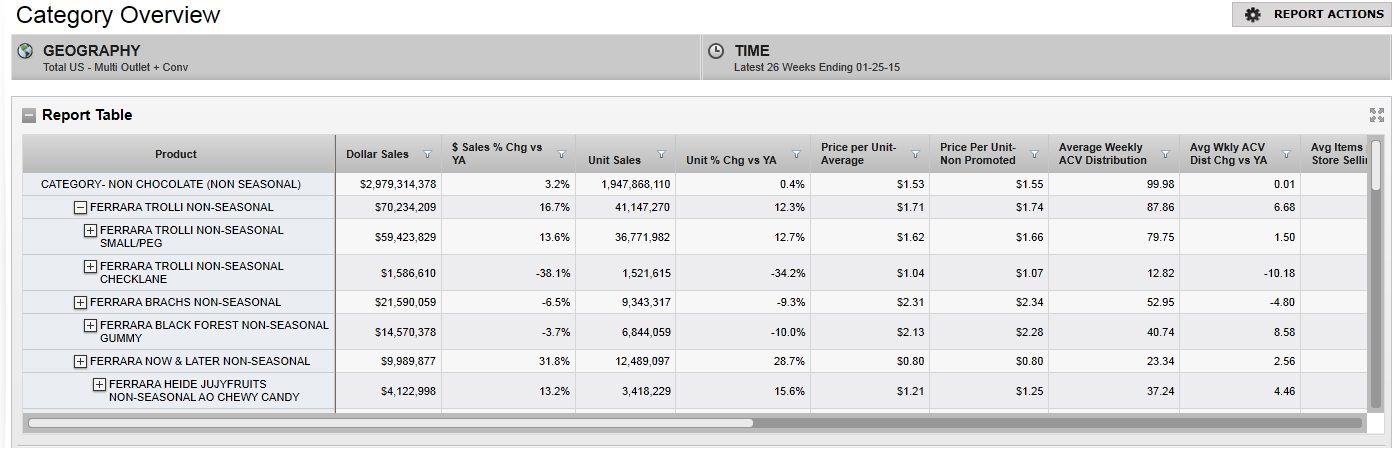Viewport: 1400px width, 451px height.
Task: Click the expand-to-fullscreen icon for Report Table
Action: pyautogui.click(x=1376, y=115)
